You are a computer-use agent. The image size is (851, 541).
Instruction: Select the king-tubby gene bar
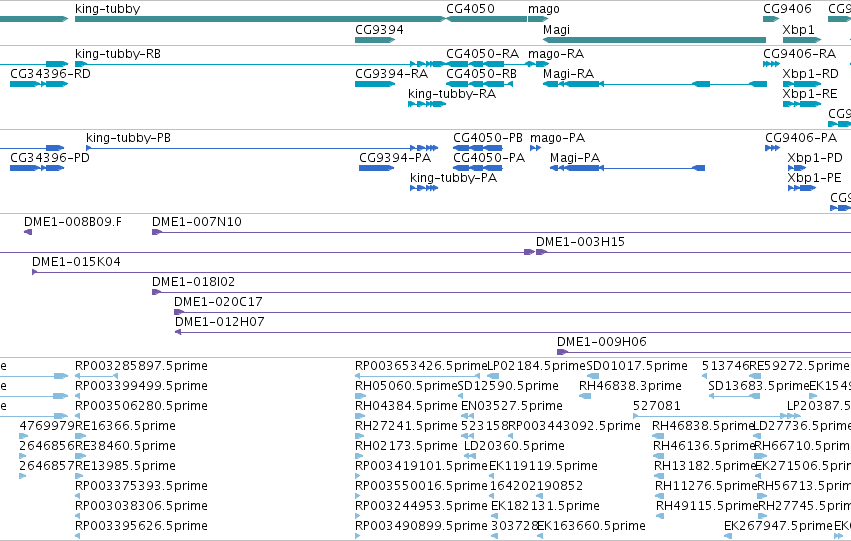coord(261,19)
